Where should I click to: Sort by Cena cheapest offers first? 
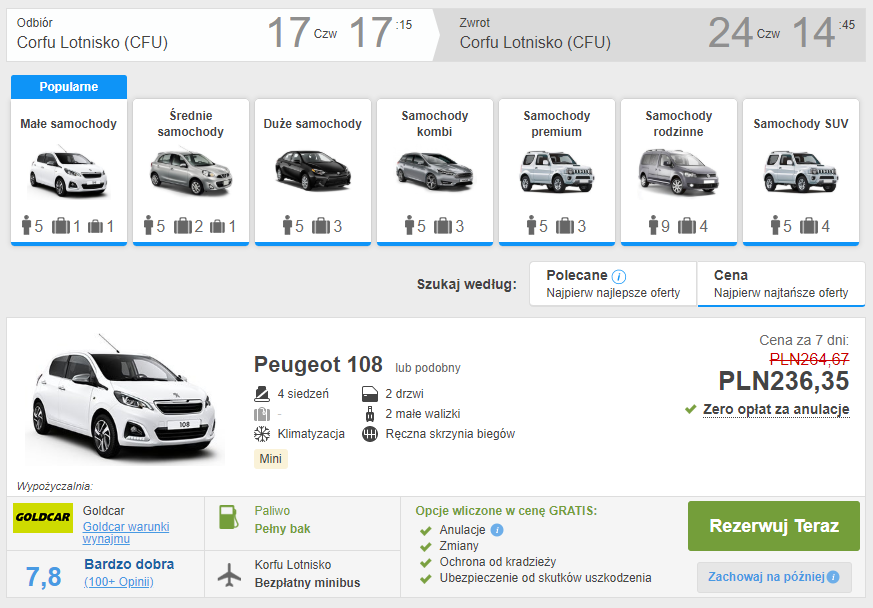tap(781, 284)
